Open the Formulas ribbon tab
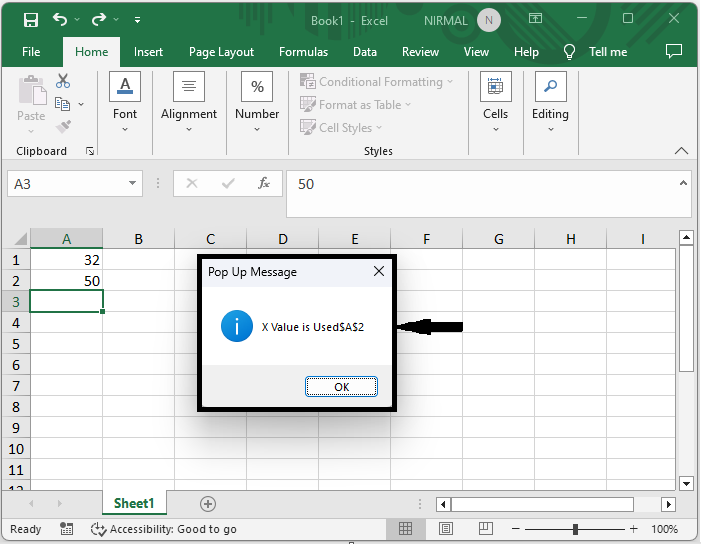This screenshot has width=701, height=544. [303, 52]
